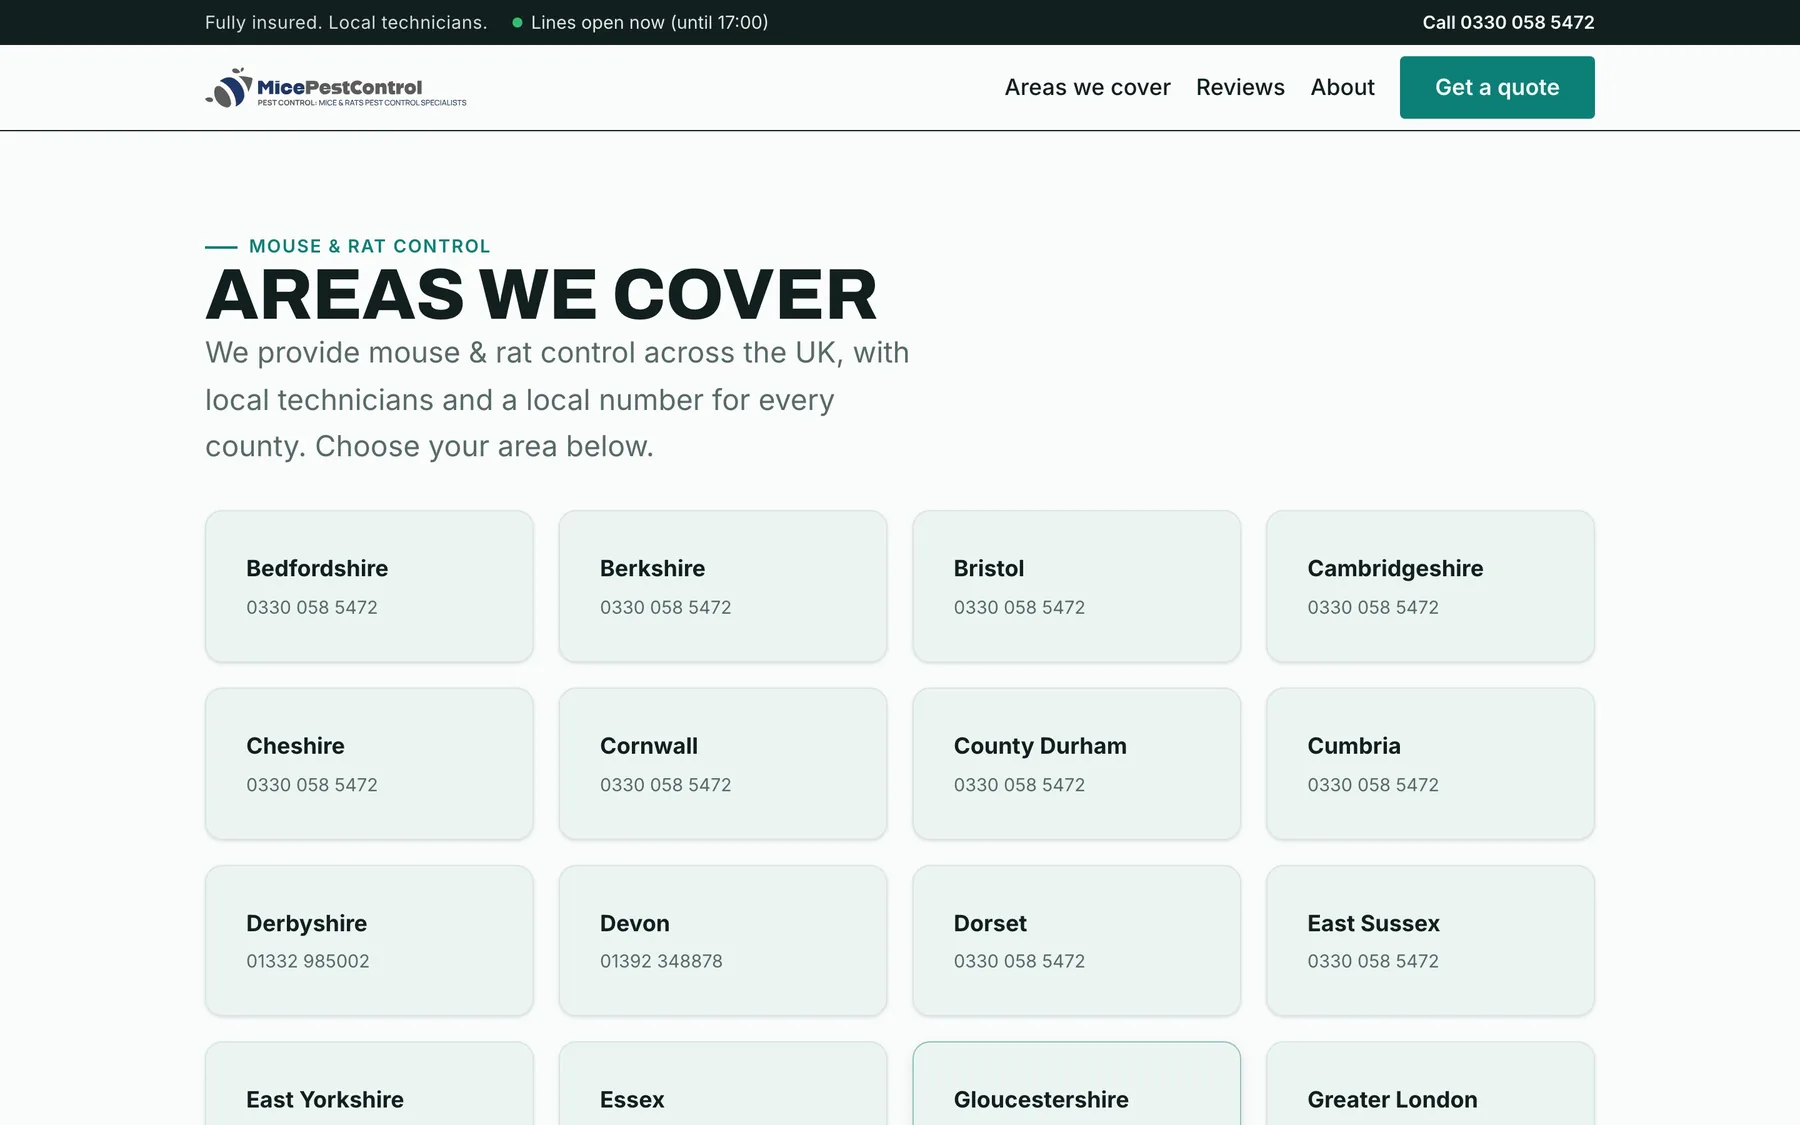Open the About page

coord(1342,87)
